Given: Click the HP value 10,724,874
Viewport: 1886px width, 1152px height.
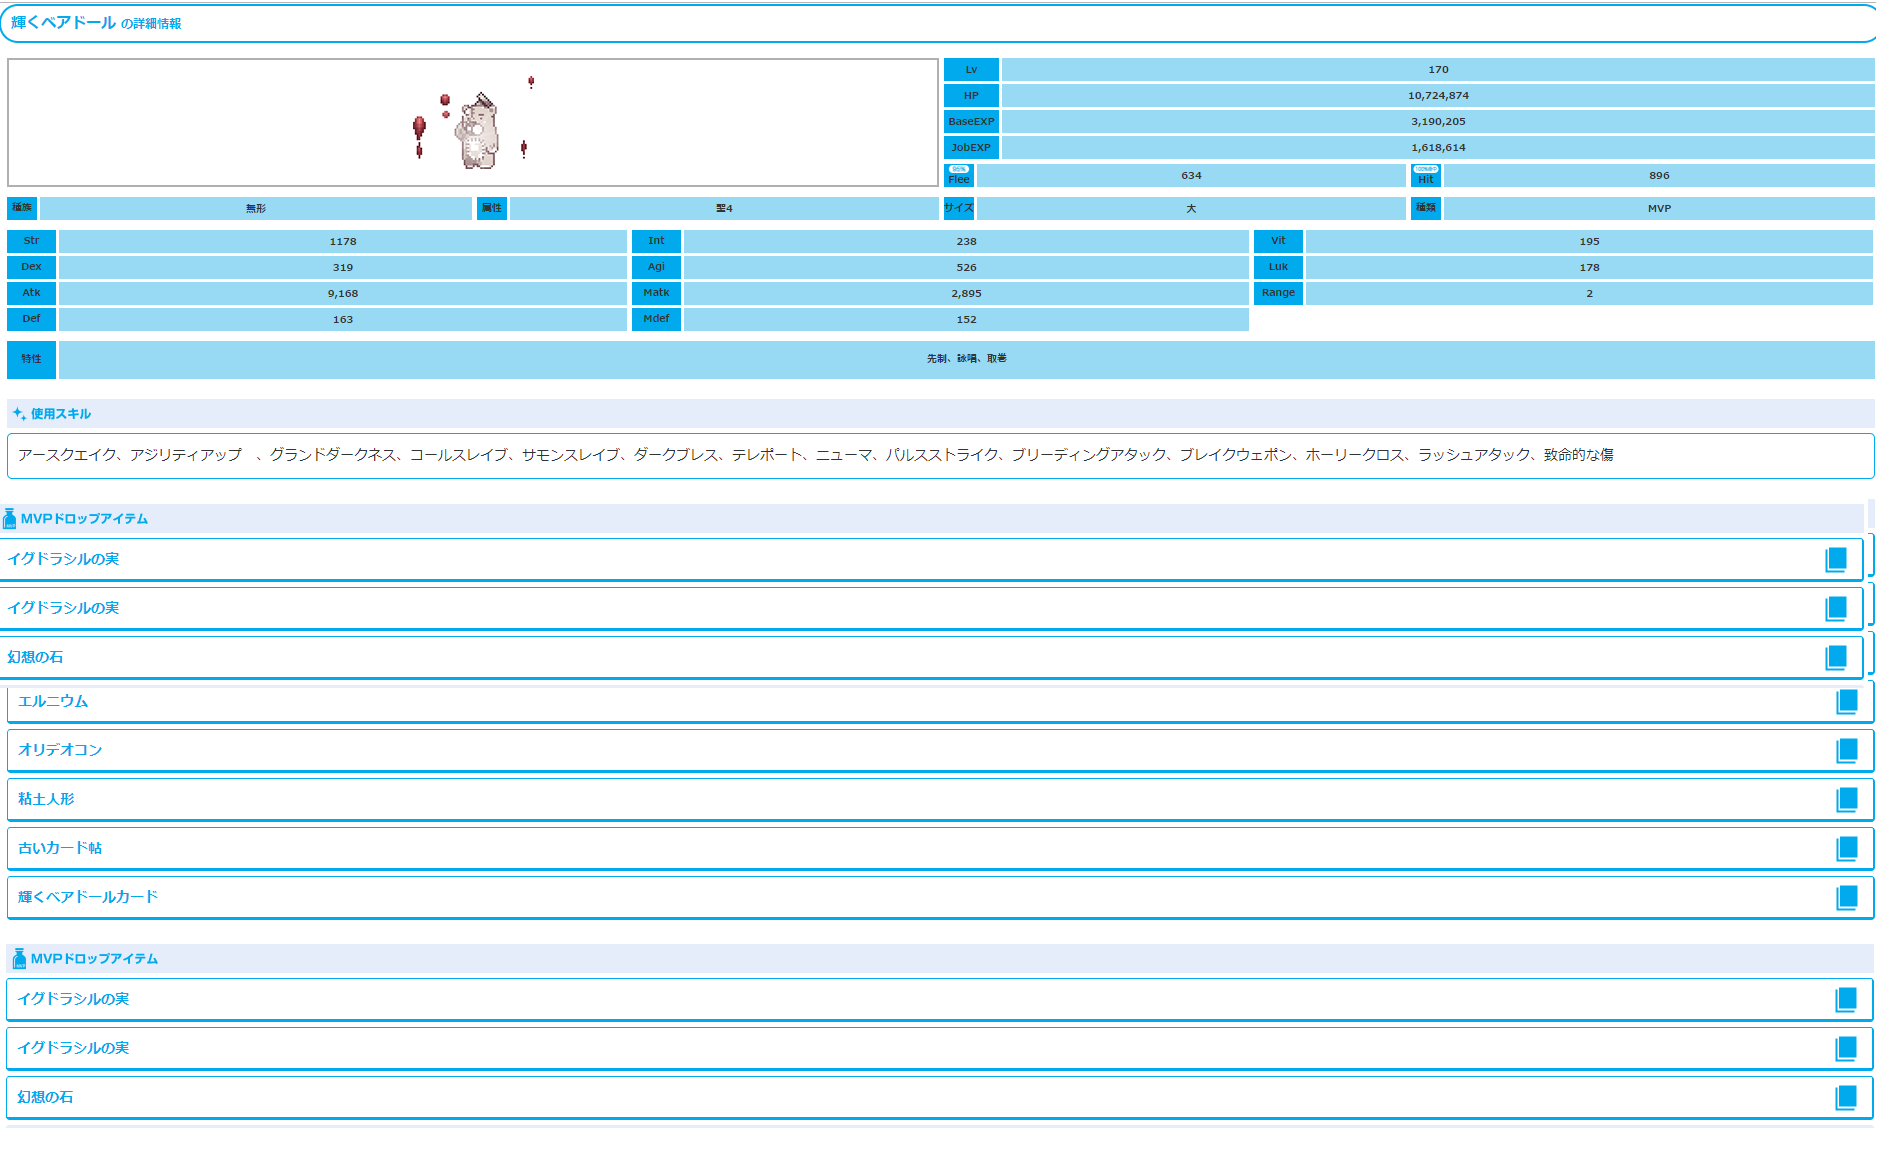Looking at the screenshot, I should (1437, 96).
